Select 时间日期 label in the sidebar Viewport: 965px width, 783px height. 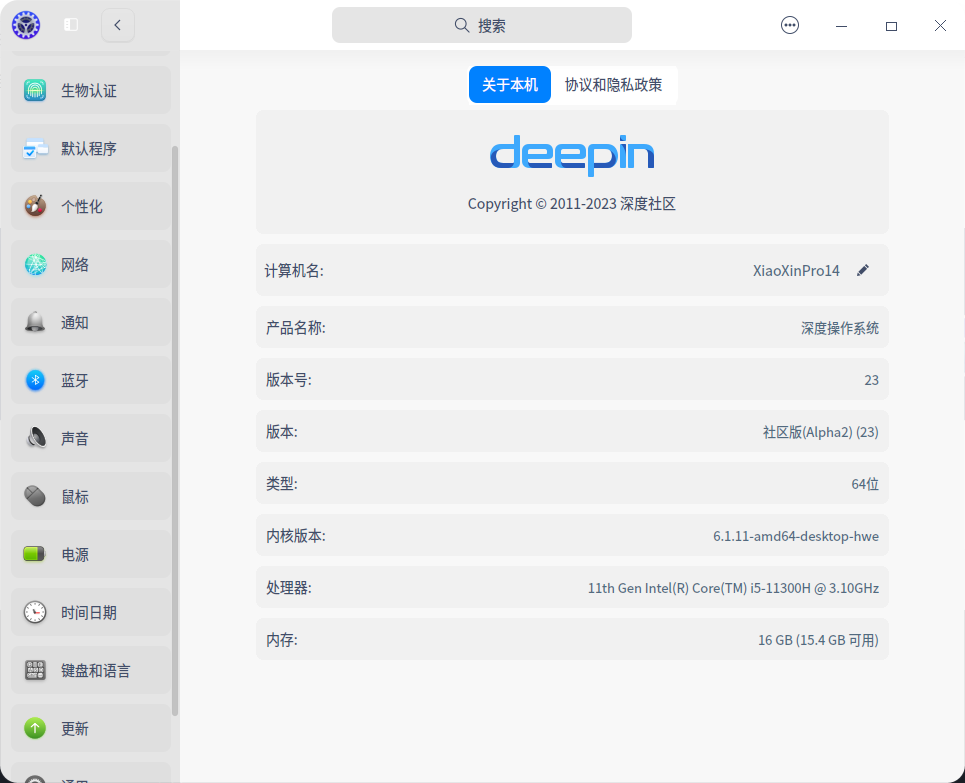coord(89,612)
